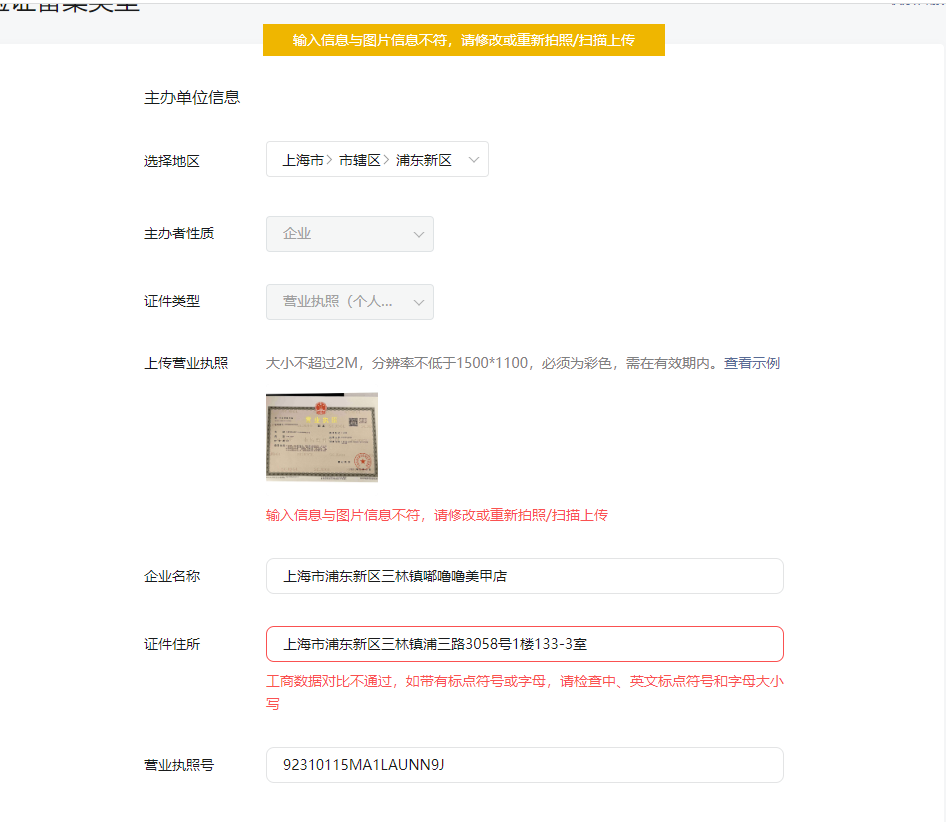Click the 证件住所 label

point(172,645)
